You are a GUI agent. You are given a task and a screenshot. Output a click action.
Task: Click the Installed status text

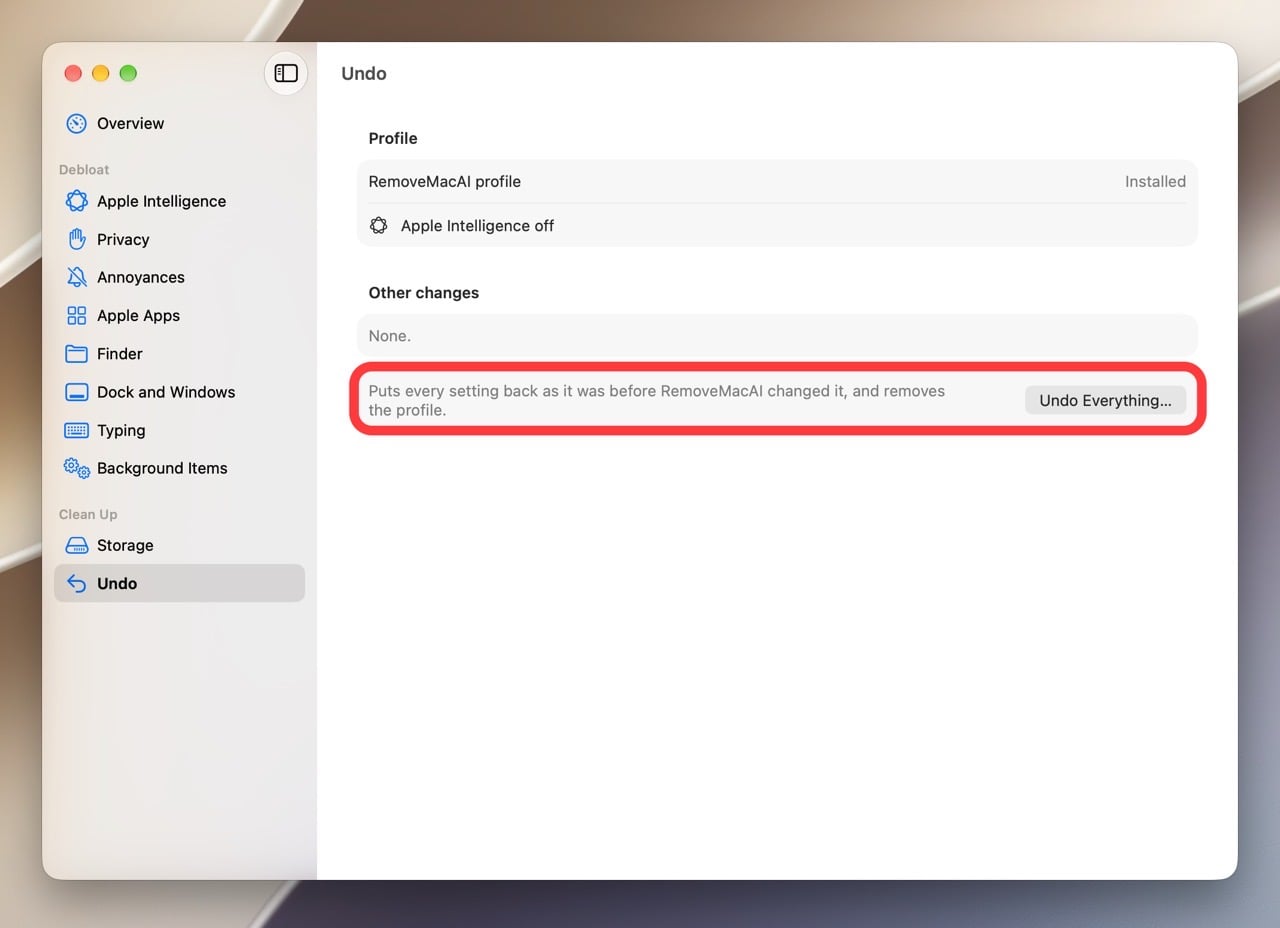[x=1155, y=182]
